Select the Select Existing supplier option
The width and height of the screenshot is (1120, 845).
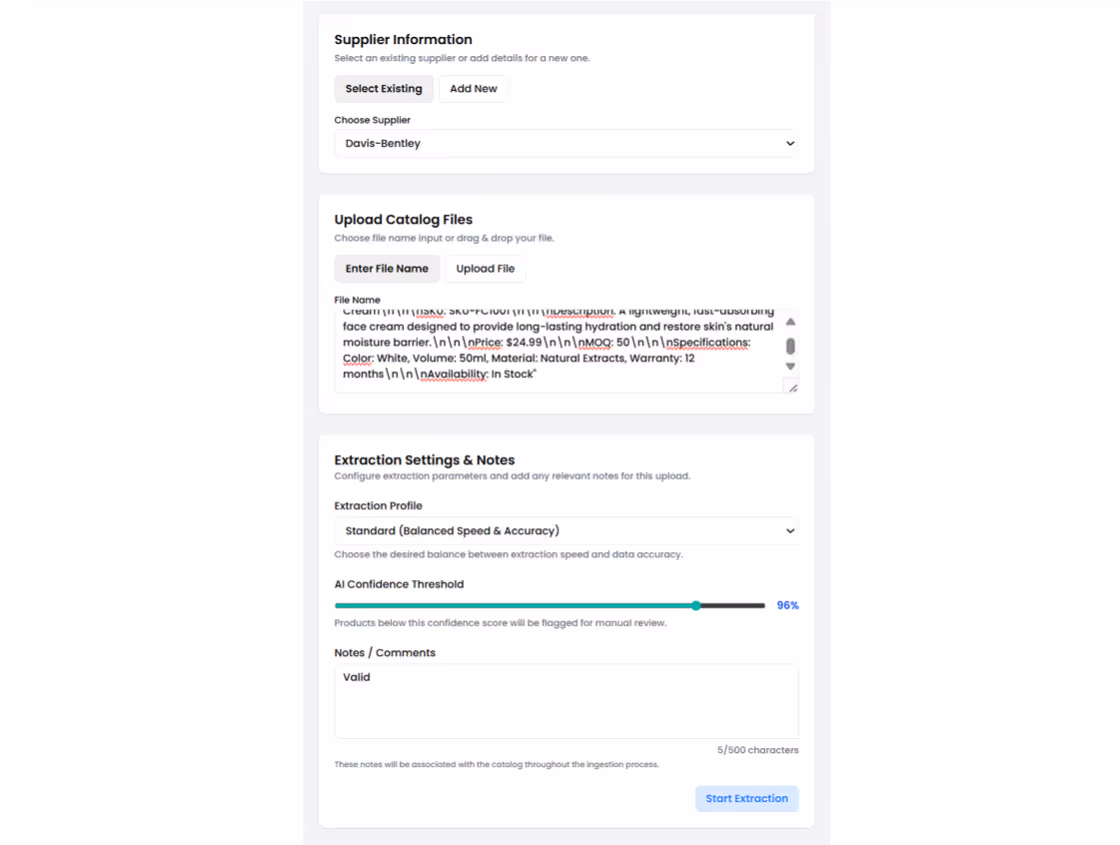pos(383,88)
